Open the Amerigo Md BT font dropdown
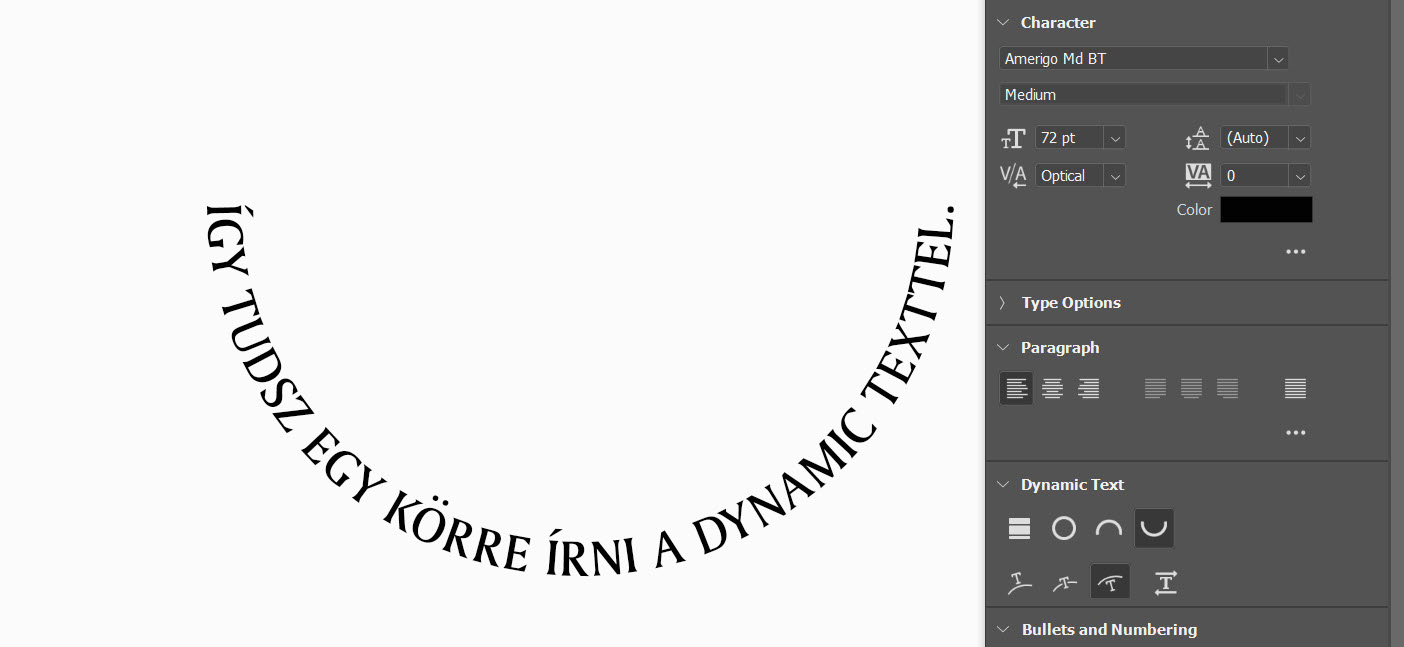Screen dimensions: 1404x647 pos(1277,59)
